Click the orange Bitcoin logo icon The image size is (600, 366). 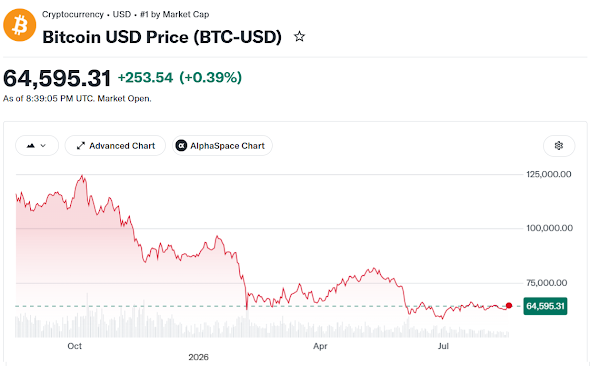click(x=20, y=25)
